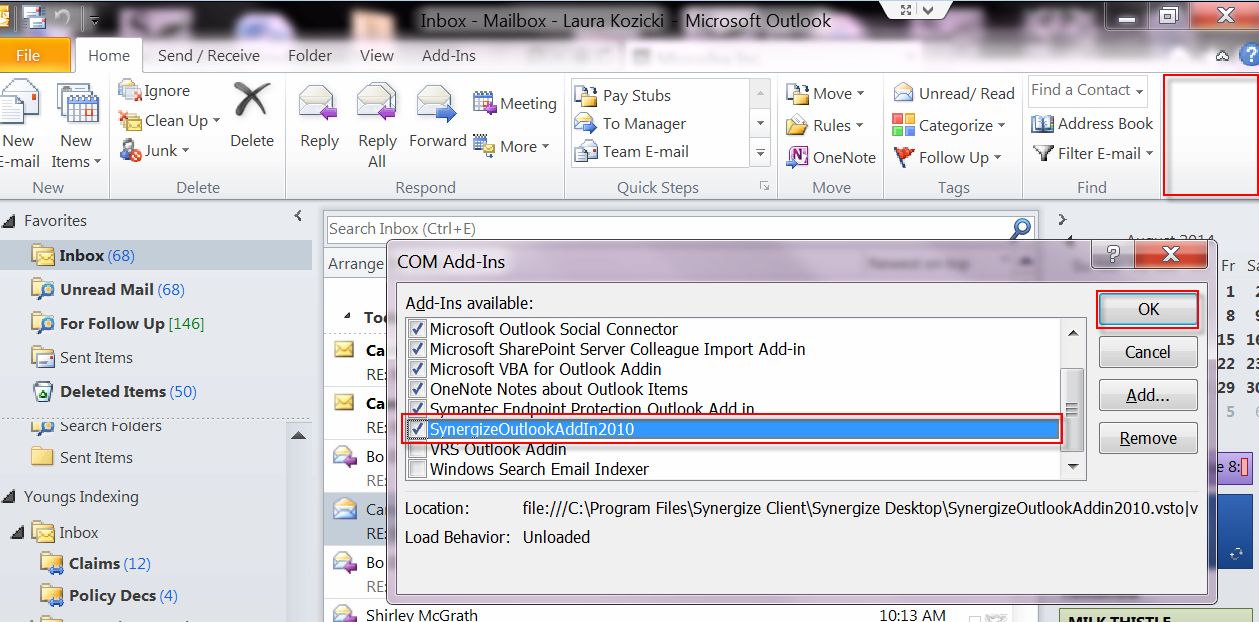Minimize the folder pane with the chevron

[x=297, y=216]
